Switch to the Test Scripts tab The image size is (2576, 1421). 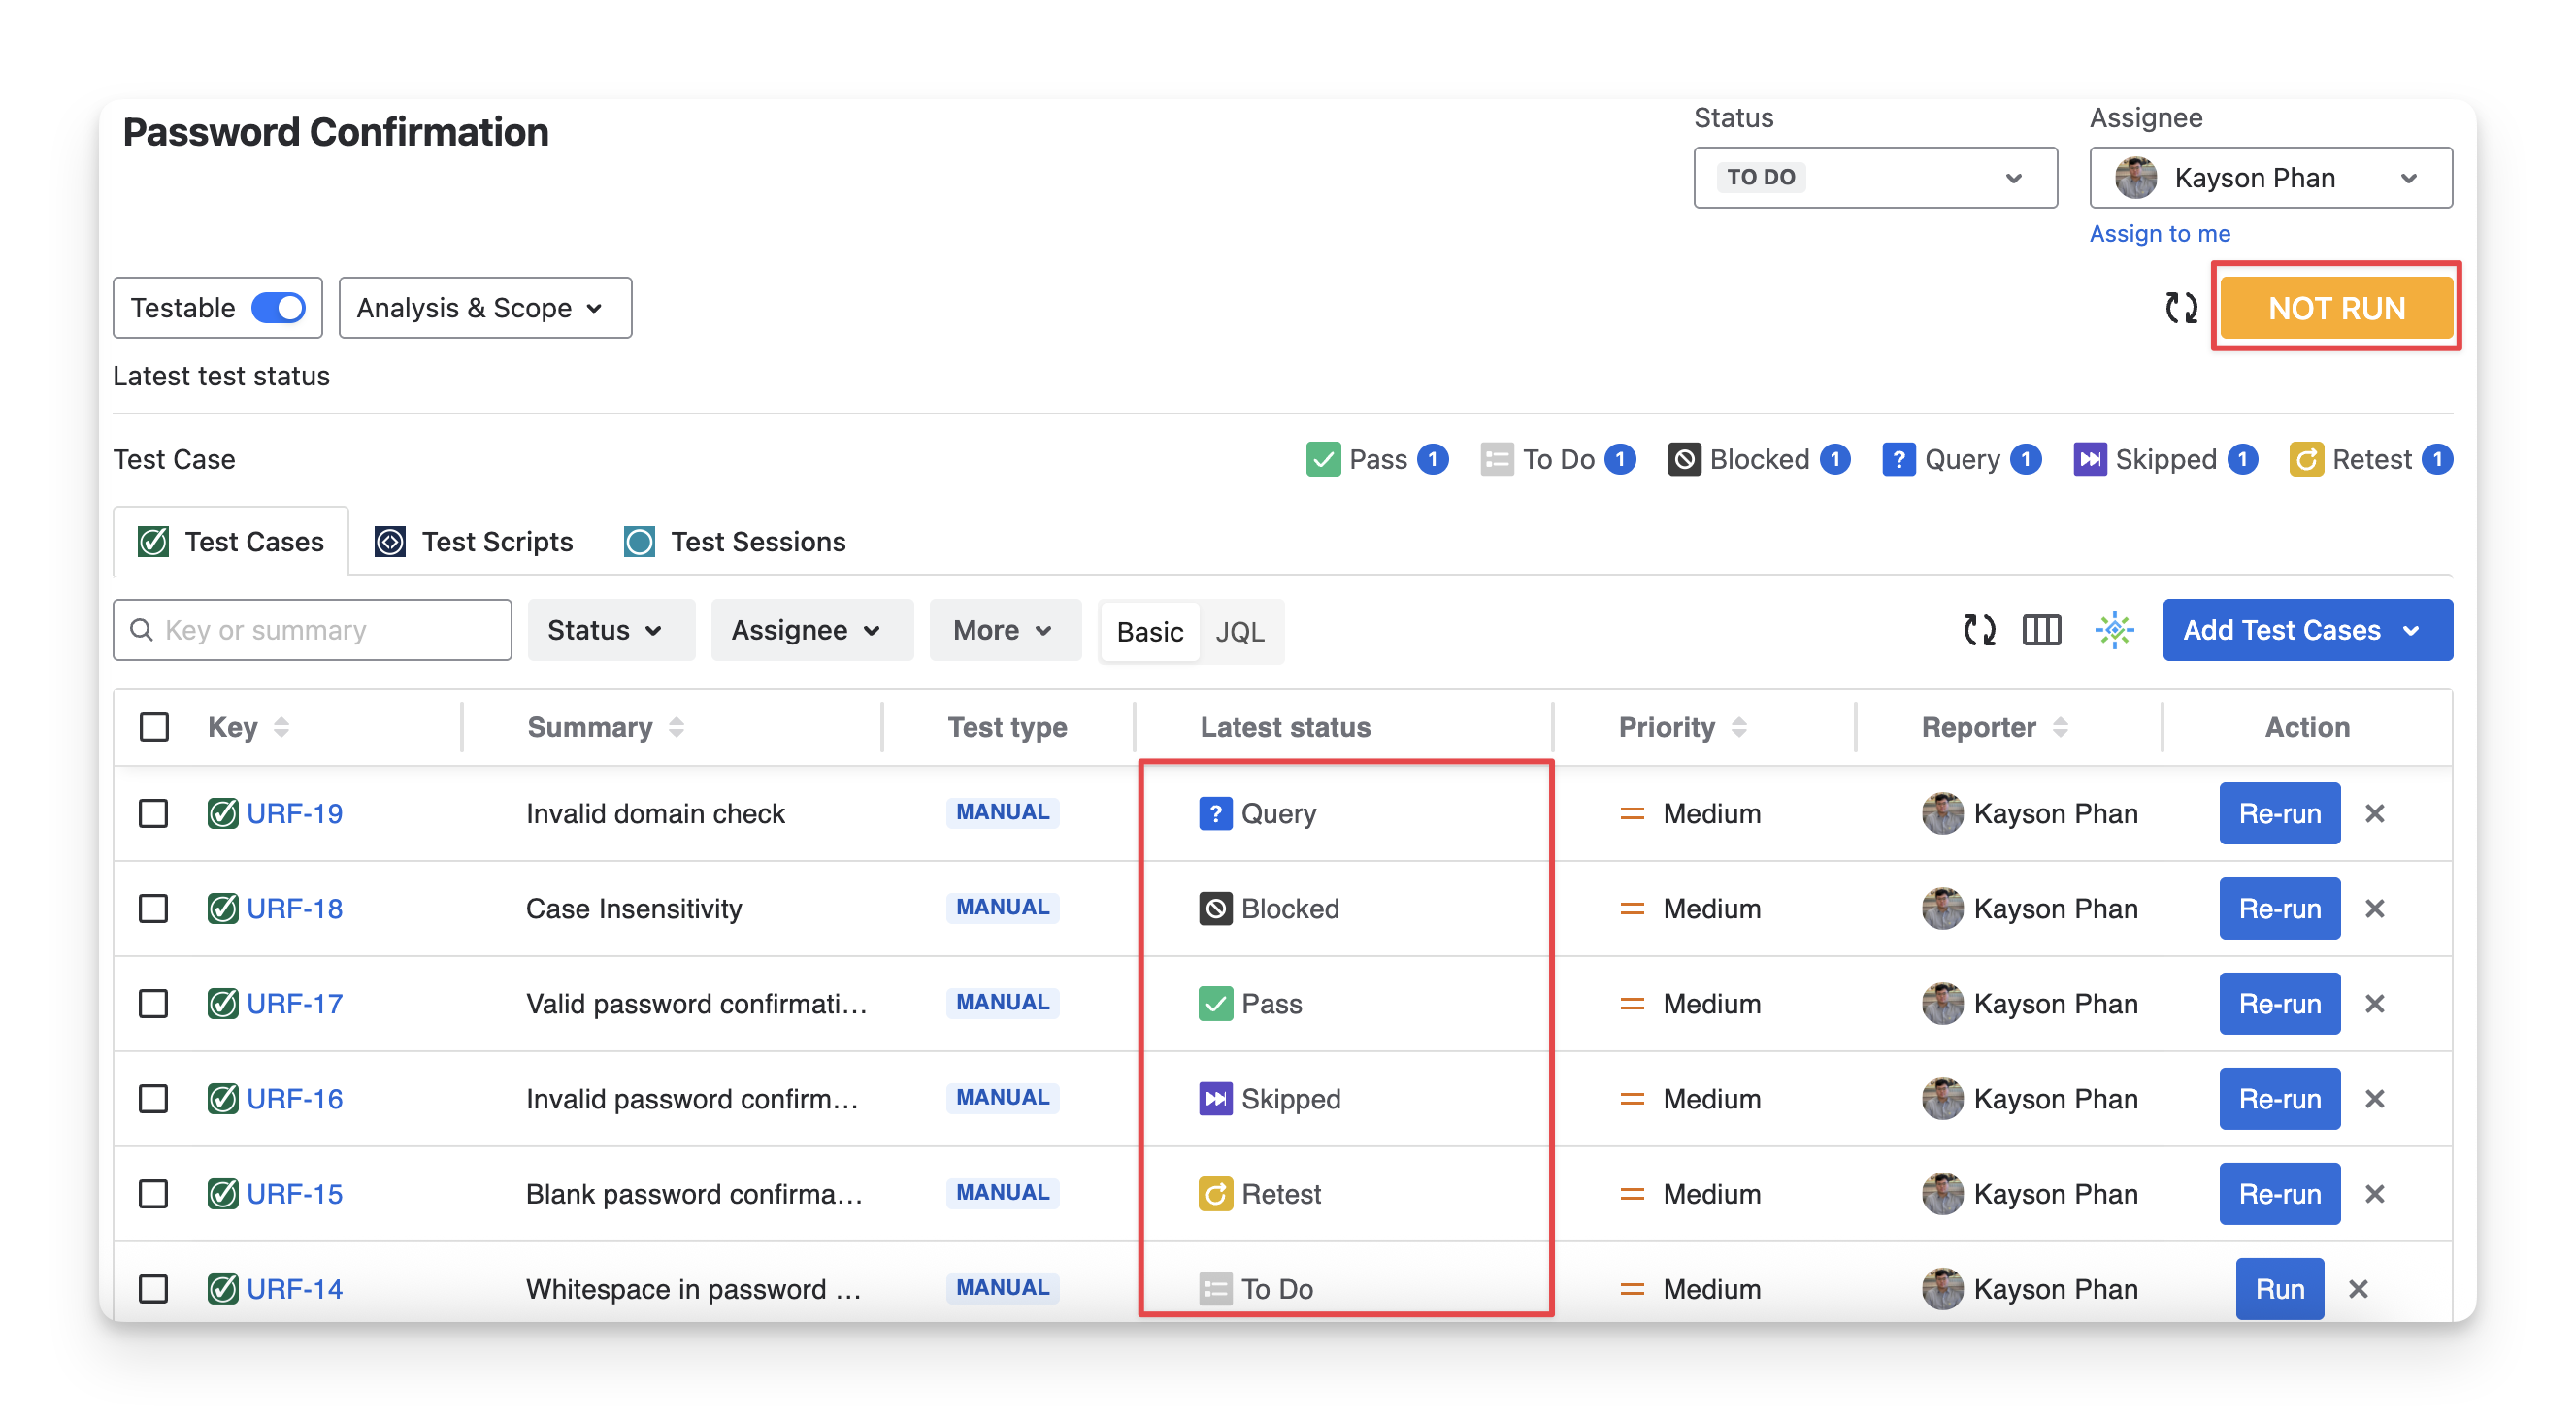(x=474, y=541)
